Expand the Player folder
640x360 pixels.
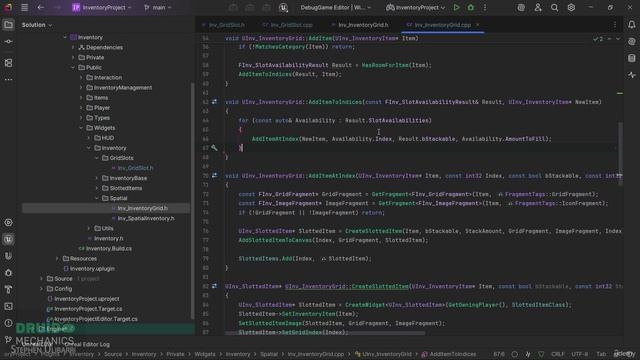[x=81, y=108]
